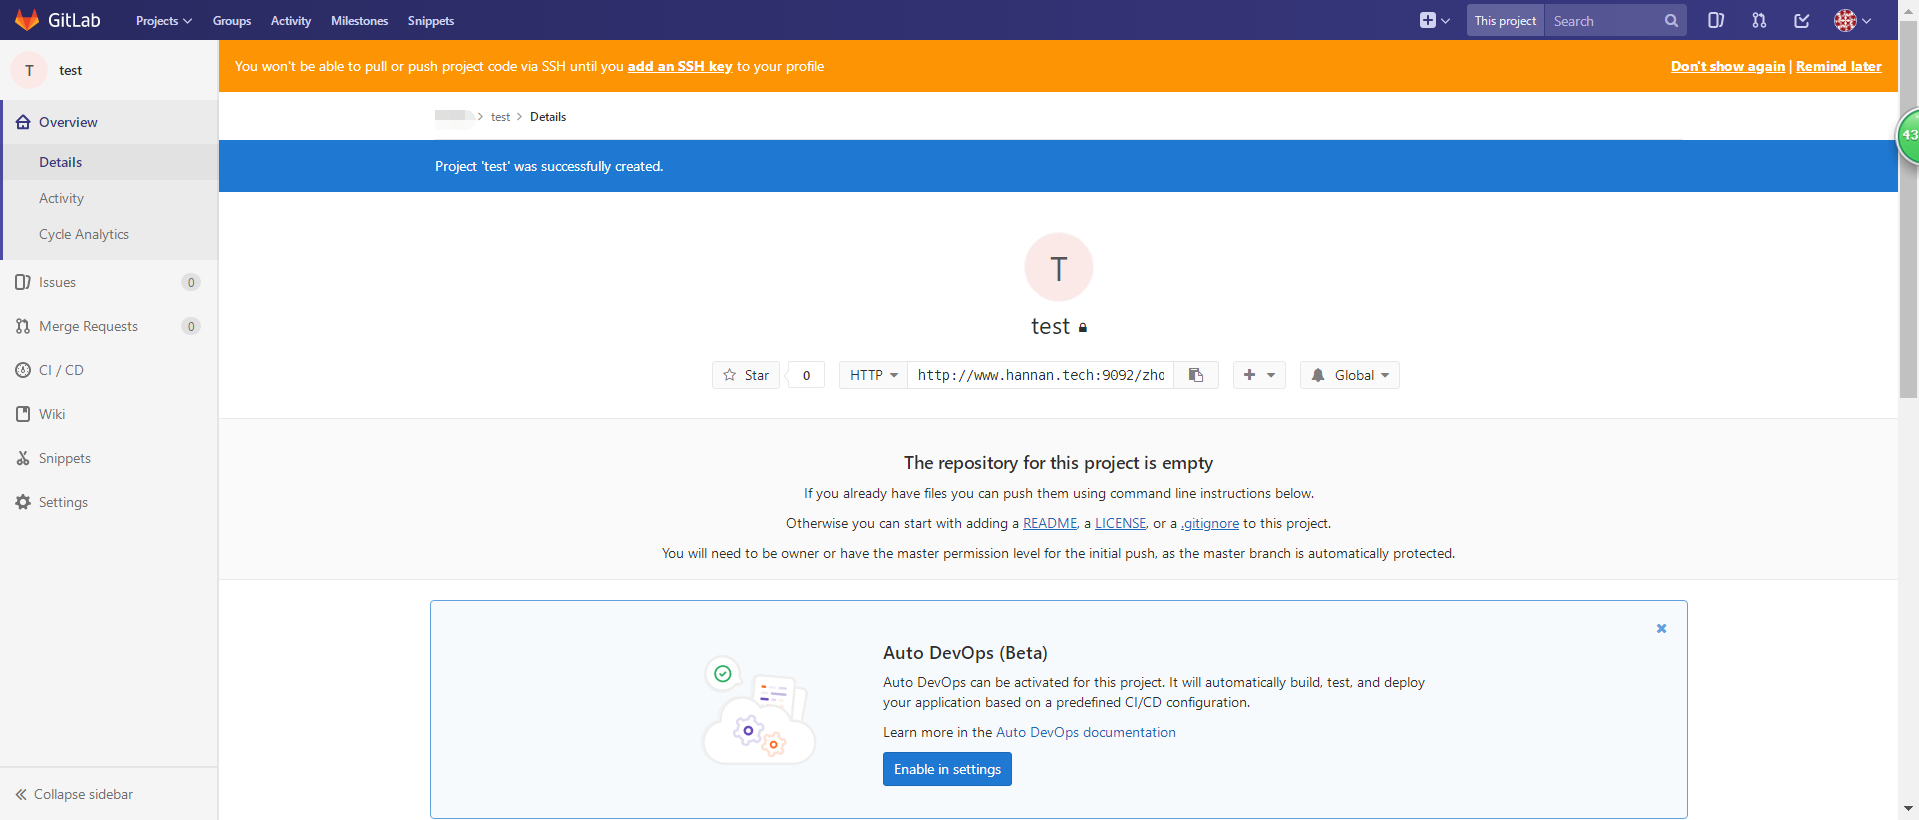The image size is (1919, 820).
Task: Click the Issues sidebar icon
Action: pyautogui.click(x=23, y=282)
